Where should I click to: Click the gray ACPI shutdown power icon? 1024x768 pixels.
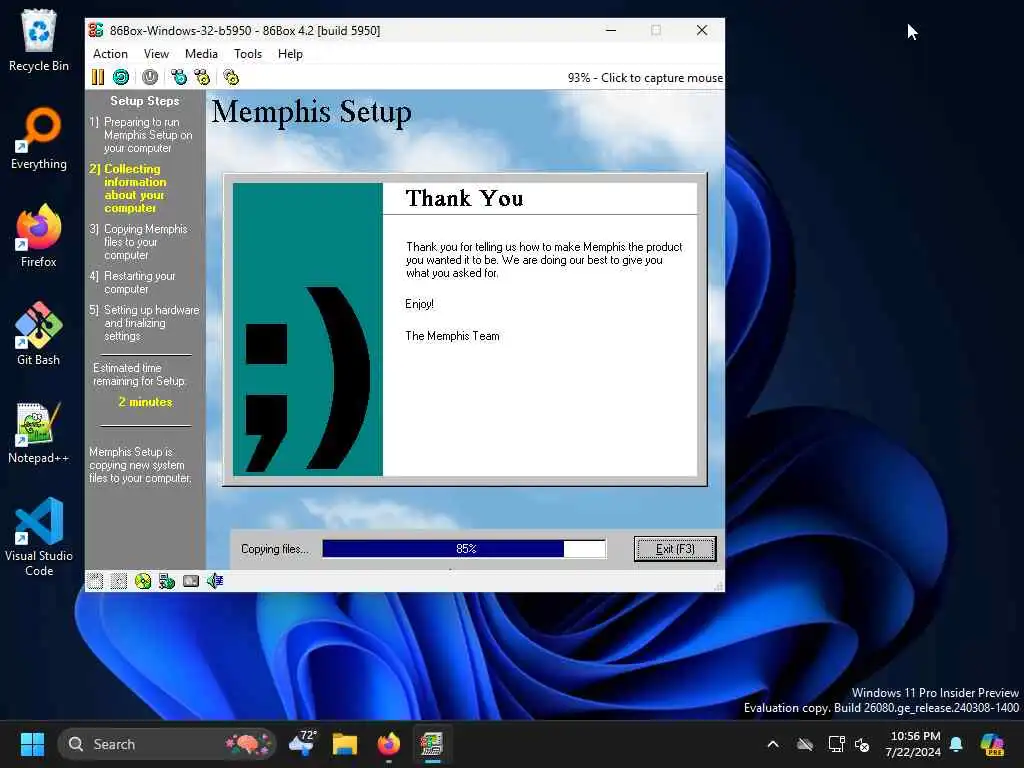[x=150, y=77]
